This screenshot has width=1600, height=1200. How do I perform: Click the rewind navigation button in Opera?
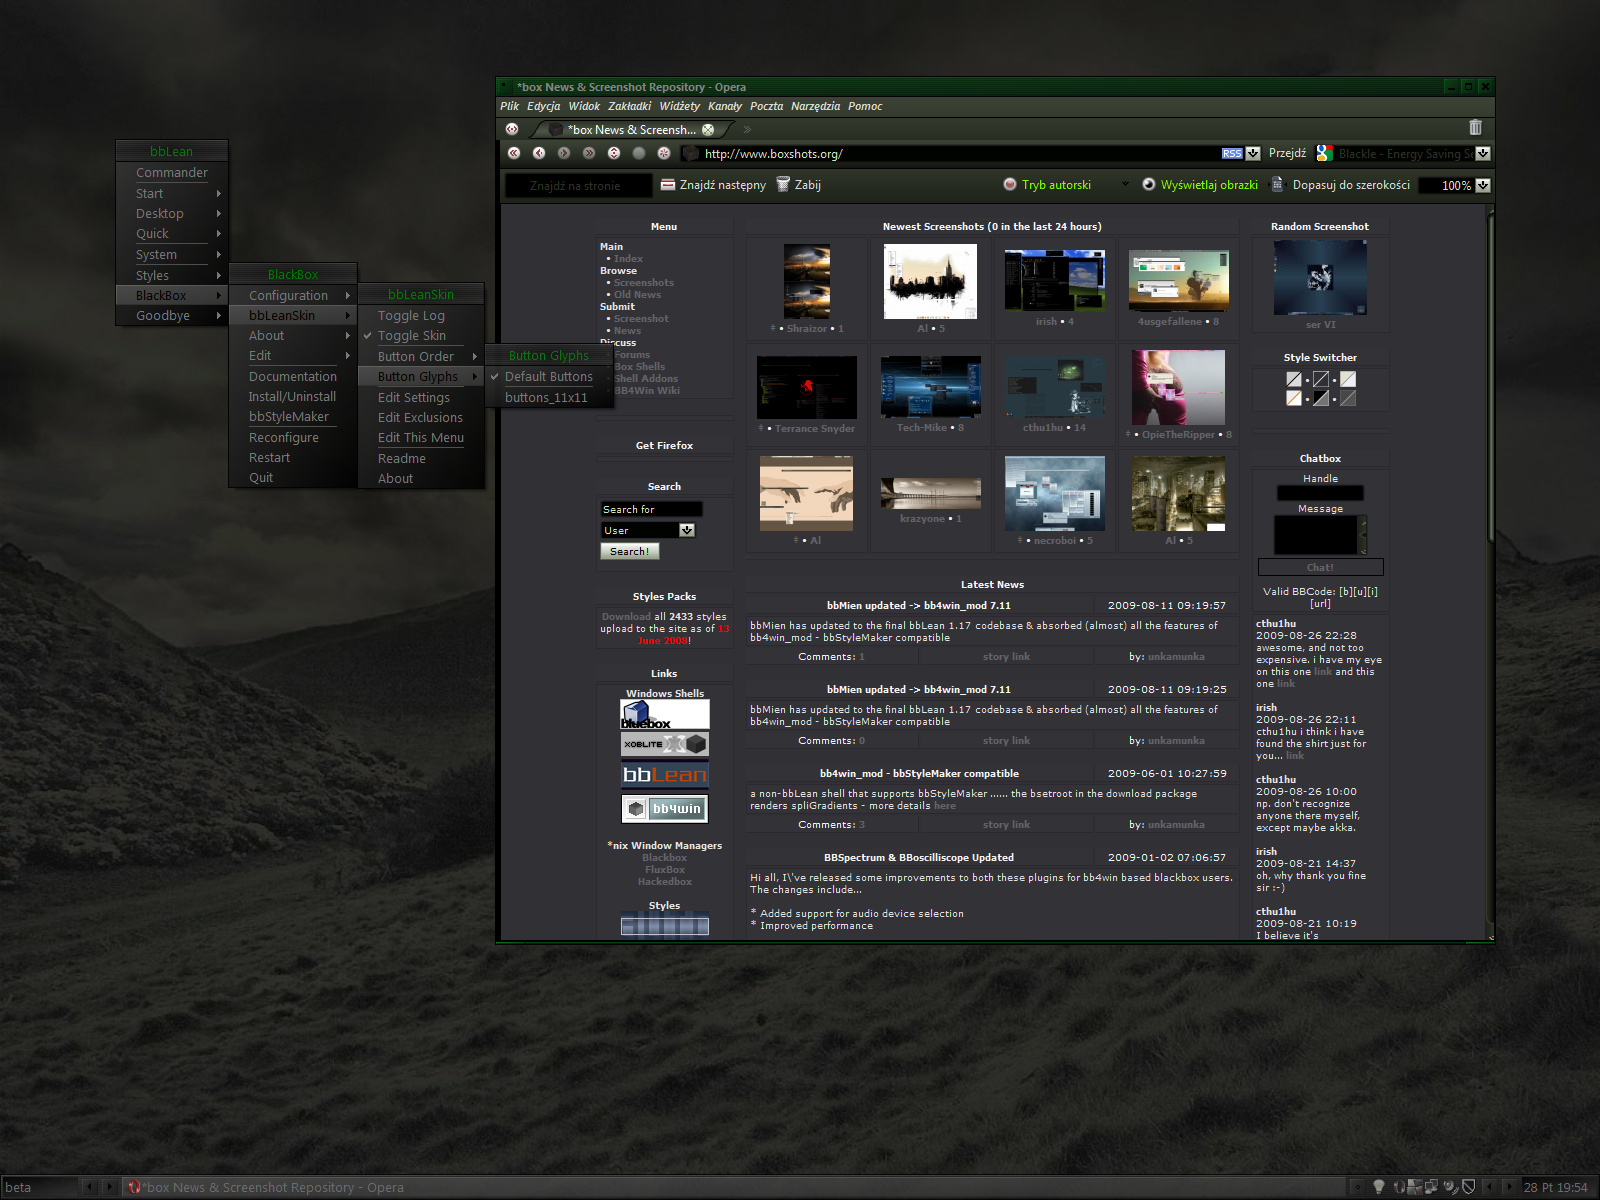[514, 153]
